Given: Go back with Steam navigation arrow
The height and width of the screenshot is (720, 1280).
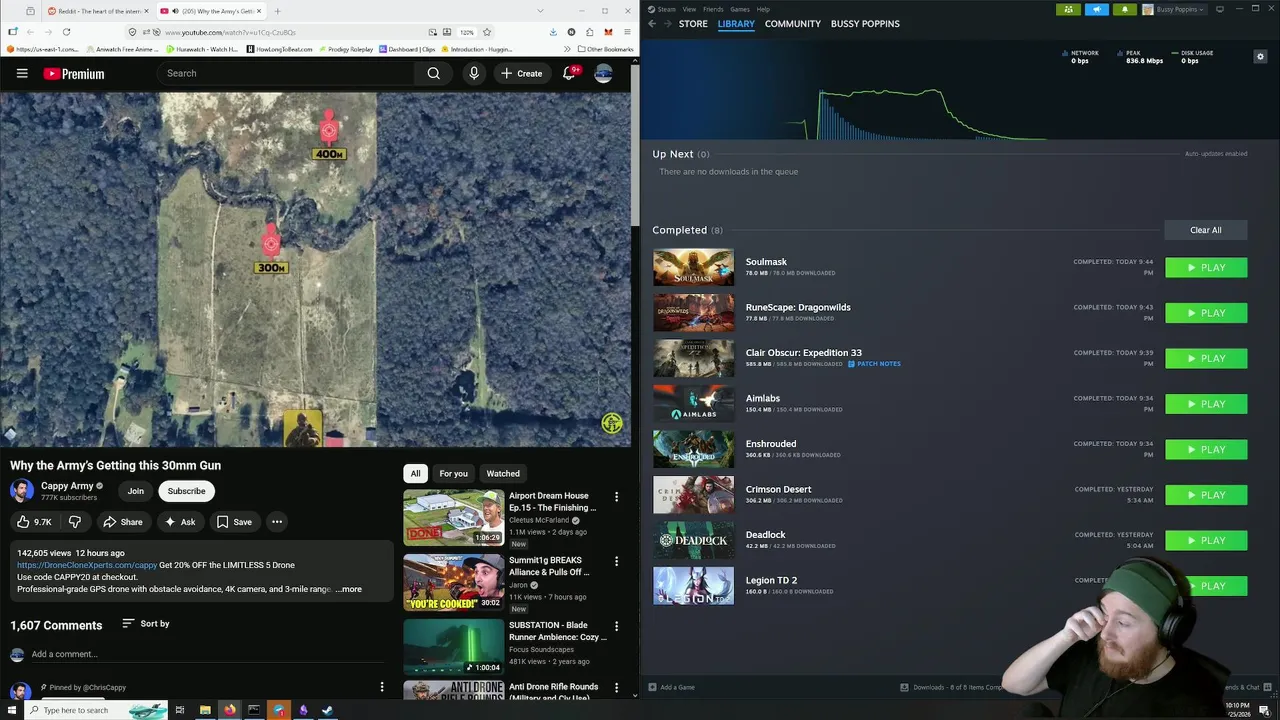Looking at the screenshot, I should pyautogui.click(x=652, y=24).
